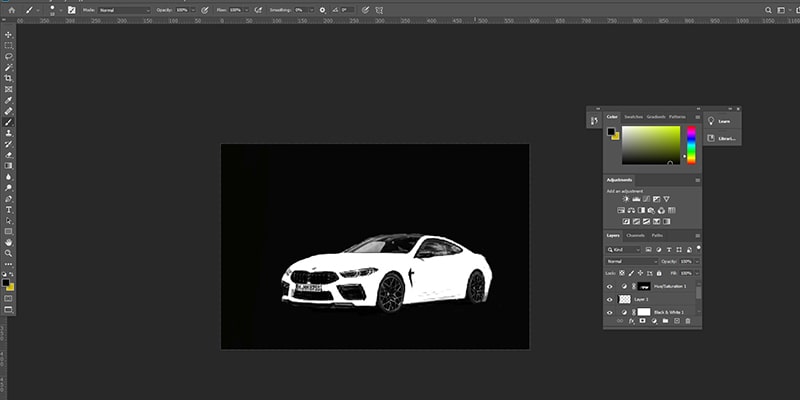Viewport: 800px width, 400px height.
Task: Open the brush tool preset picker arrow
Action: pyautogui.click(x=38, y=10)
